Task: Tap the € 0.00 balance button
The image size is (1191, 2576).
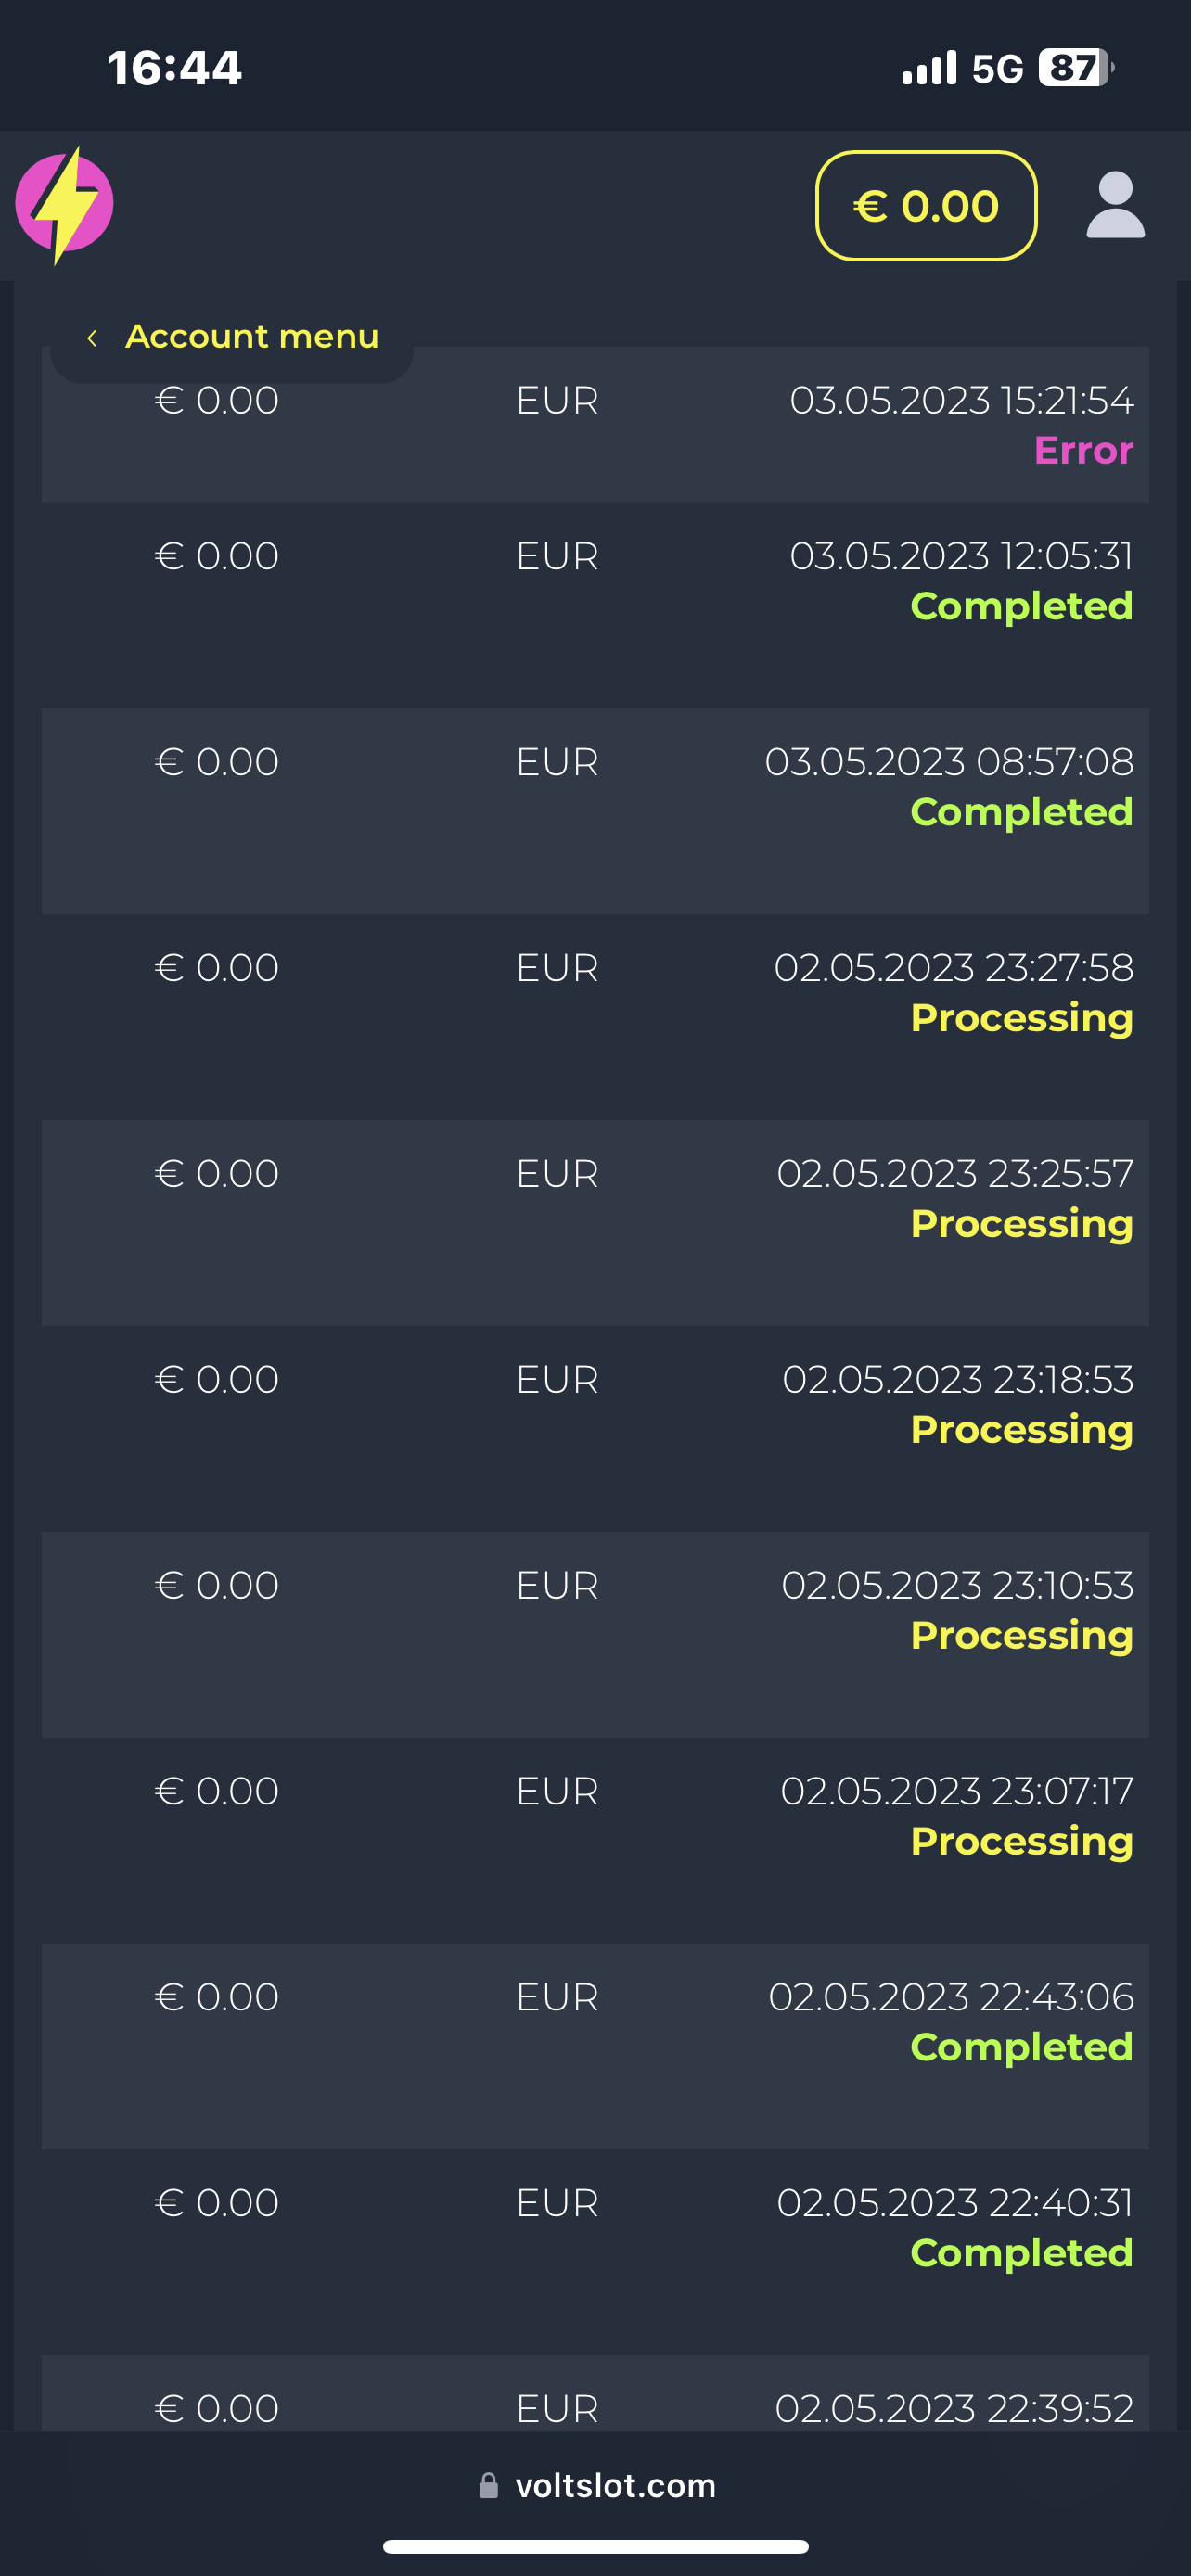Action: click(x=925, y=206)
